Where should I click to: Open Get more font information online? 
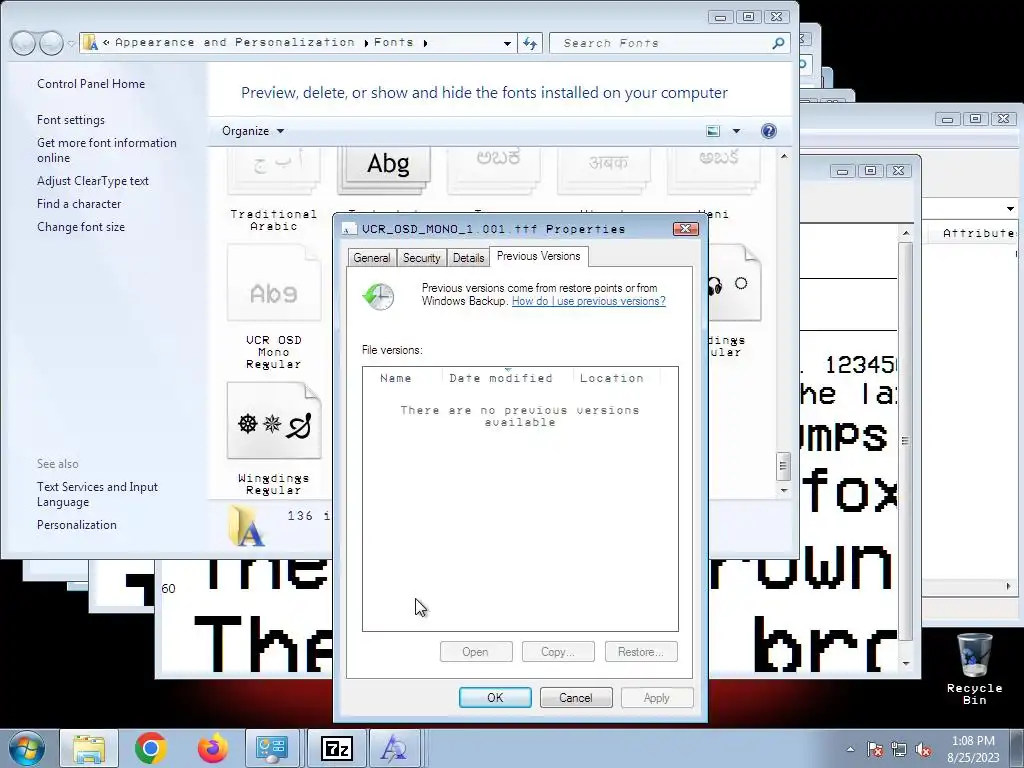click(x=106, y=150)
